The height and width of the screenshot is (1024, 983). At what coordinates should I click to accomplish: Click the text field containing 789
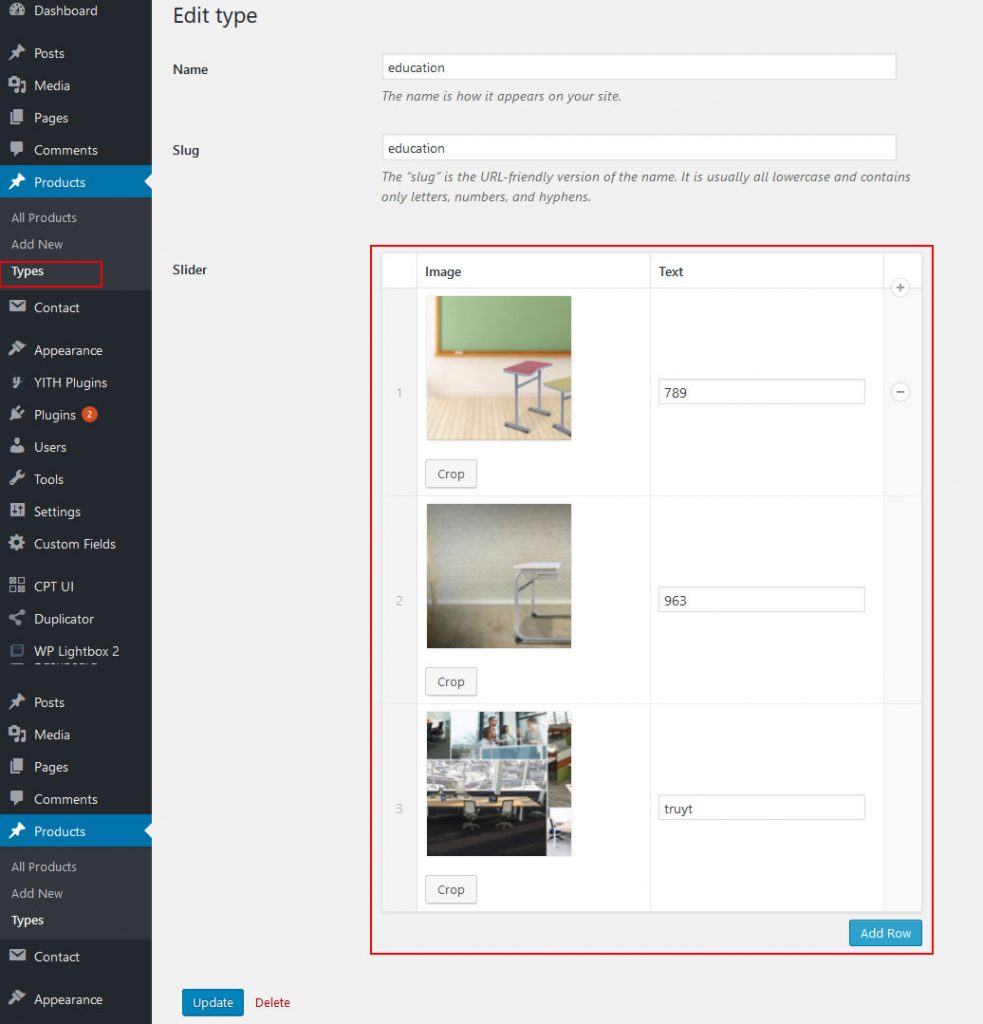pos(761,392)
